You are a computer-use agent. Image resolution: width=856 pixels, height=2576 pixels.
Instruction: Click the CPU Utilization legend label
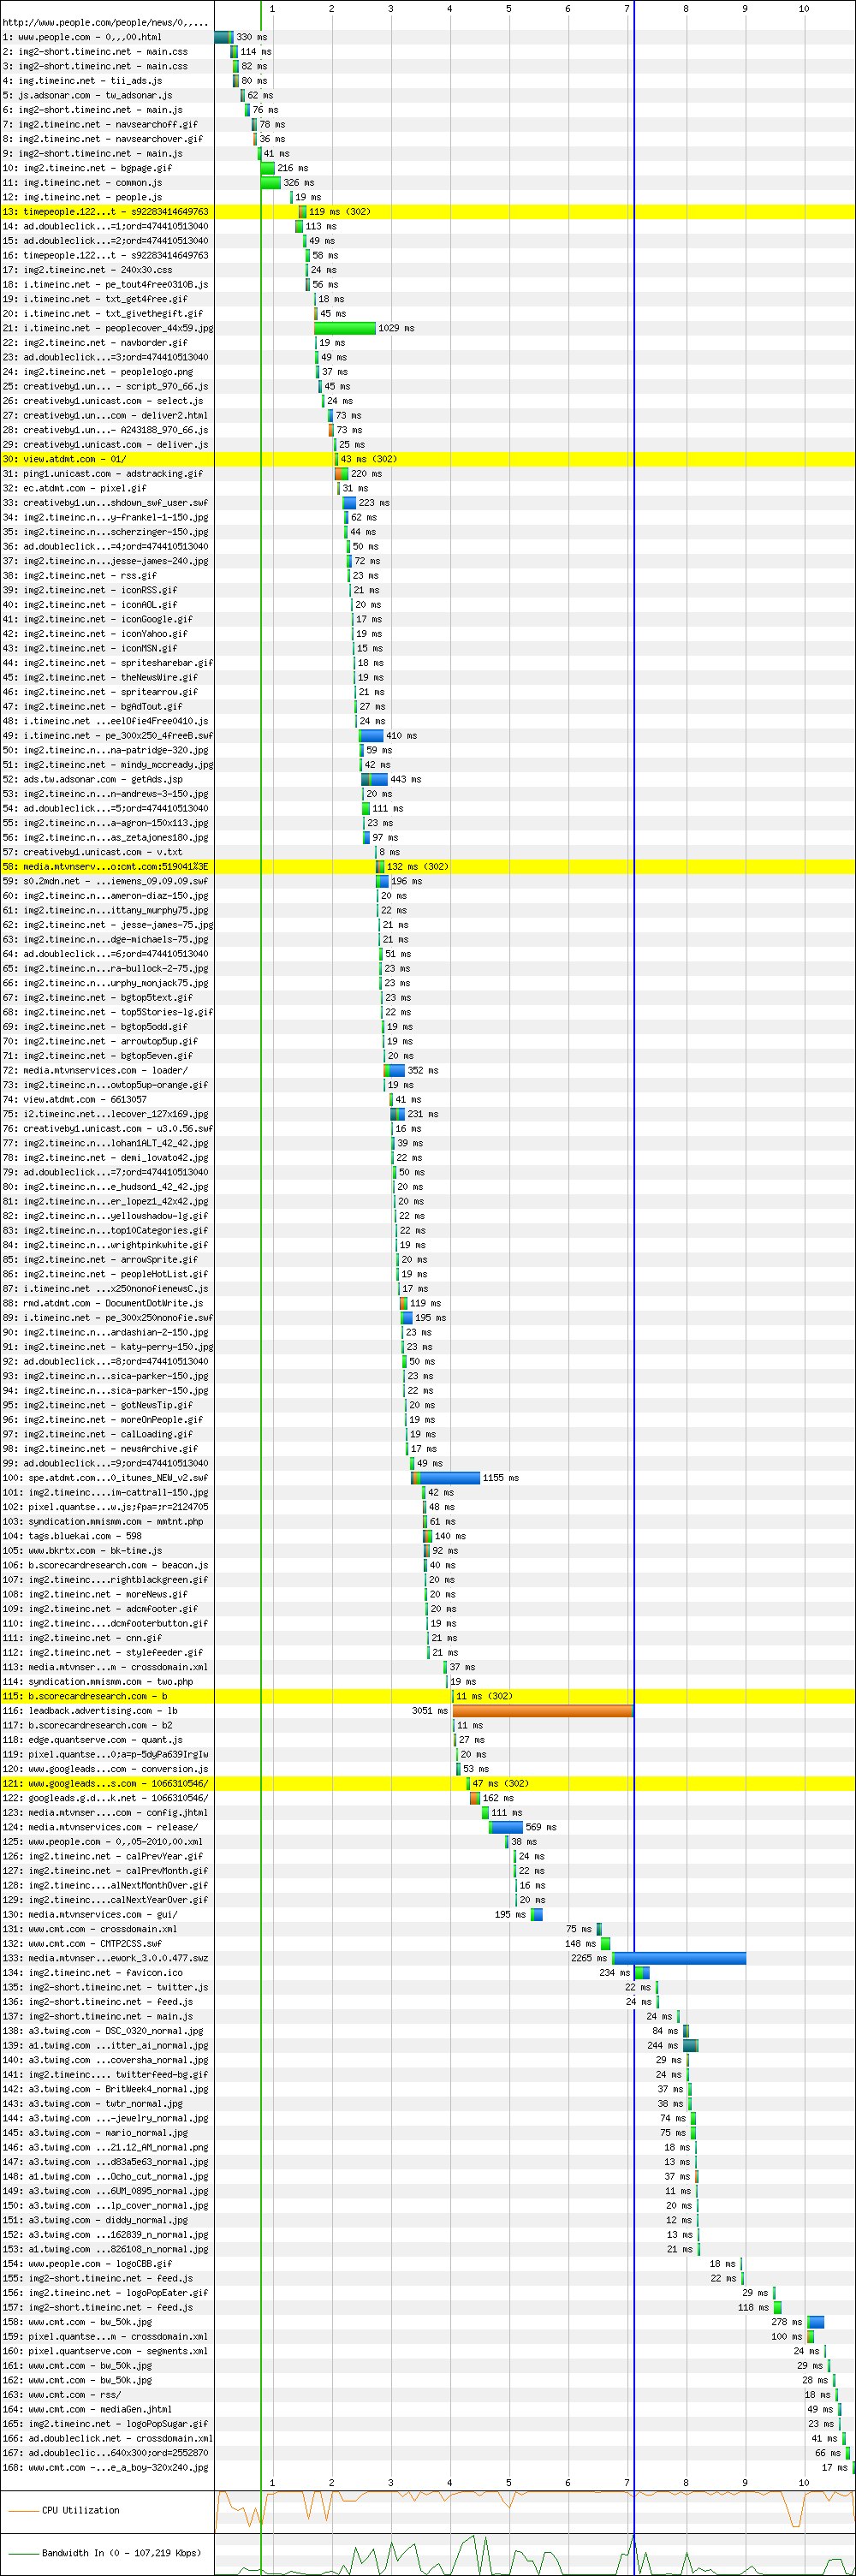80,2510
